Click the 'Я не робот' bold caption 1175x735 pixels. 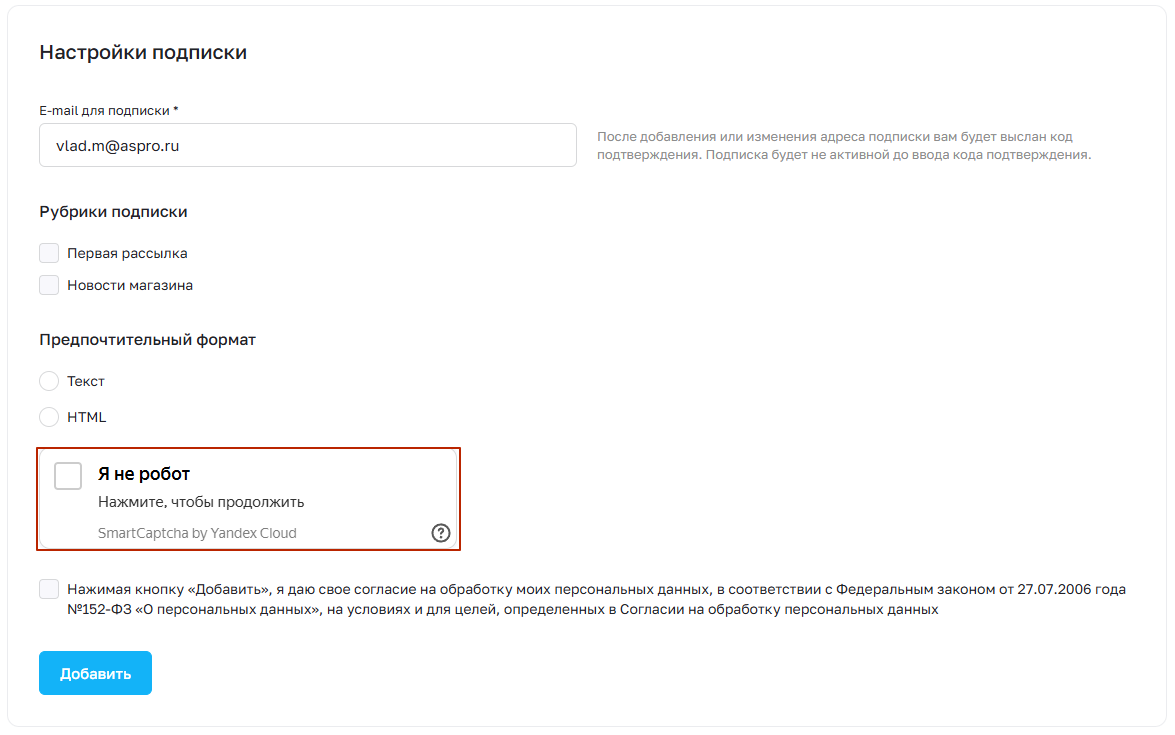click(144, 474)
